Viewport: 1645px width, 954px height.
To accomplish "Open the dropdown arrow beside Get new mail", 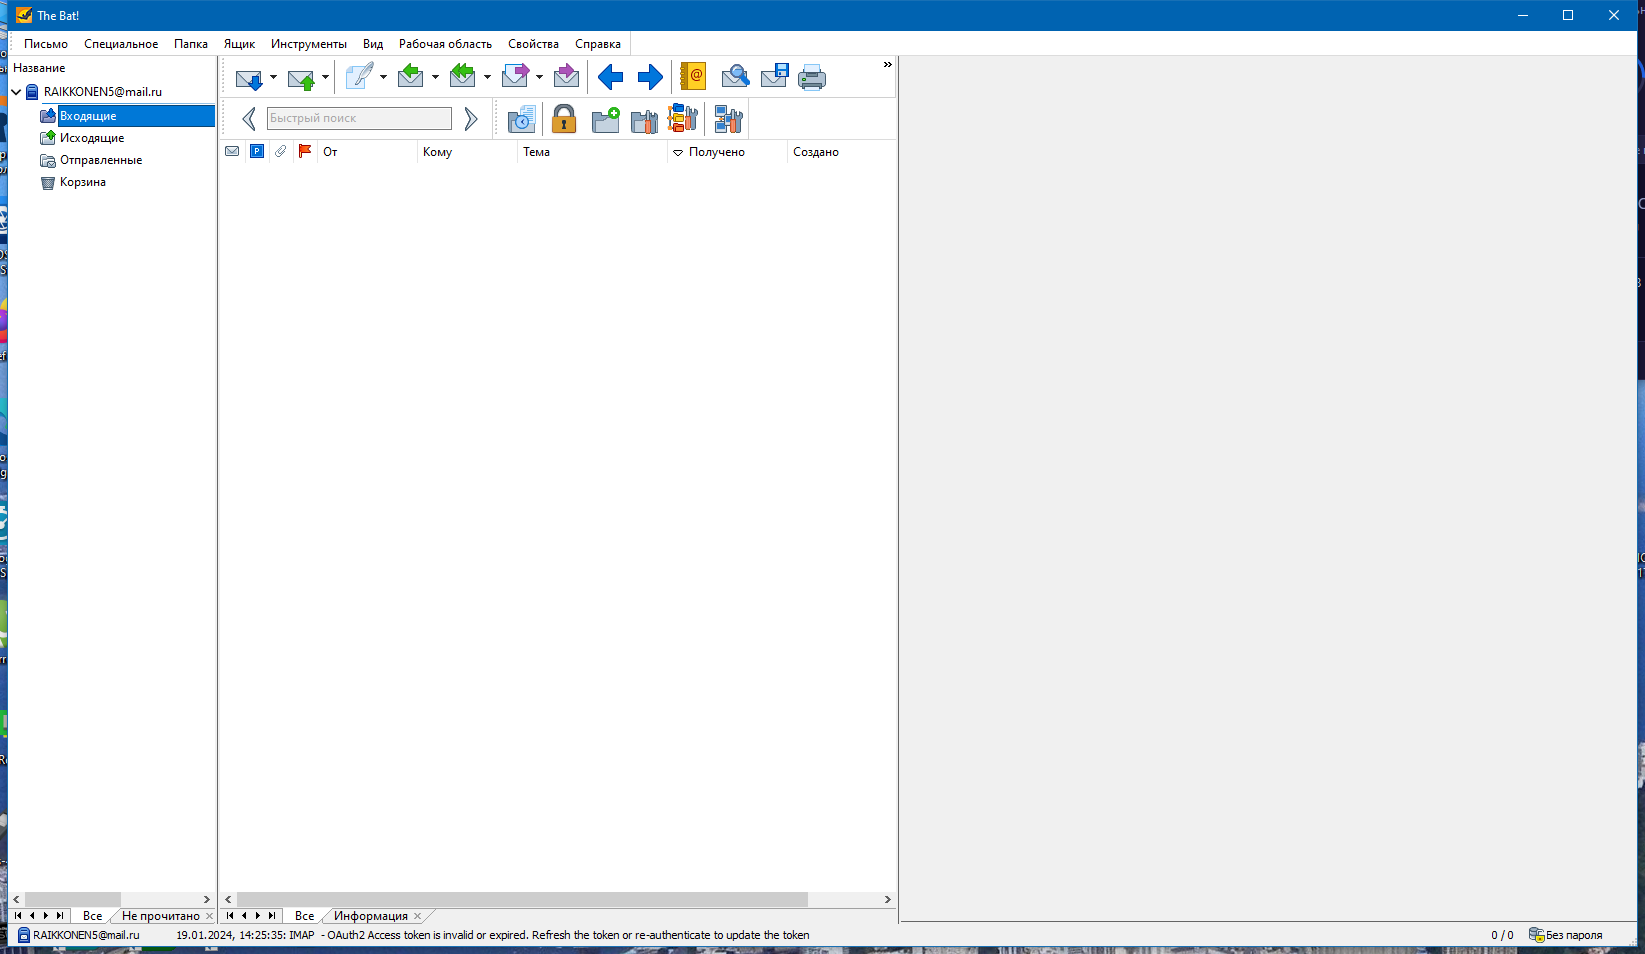I will [273, 78].
